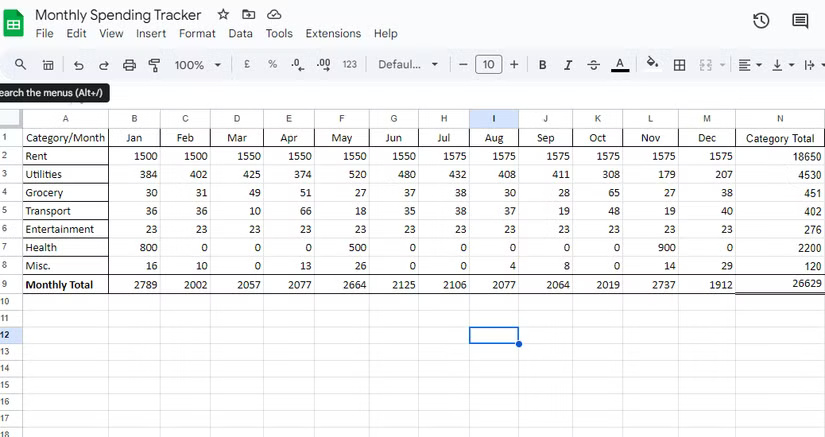Image resolution: width=825 pixels, height=437 pixels.
Task: Toggle bold formatting
Action: point(542,65)
